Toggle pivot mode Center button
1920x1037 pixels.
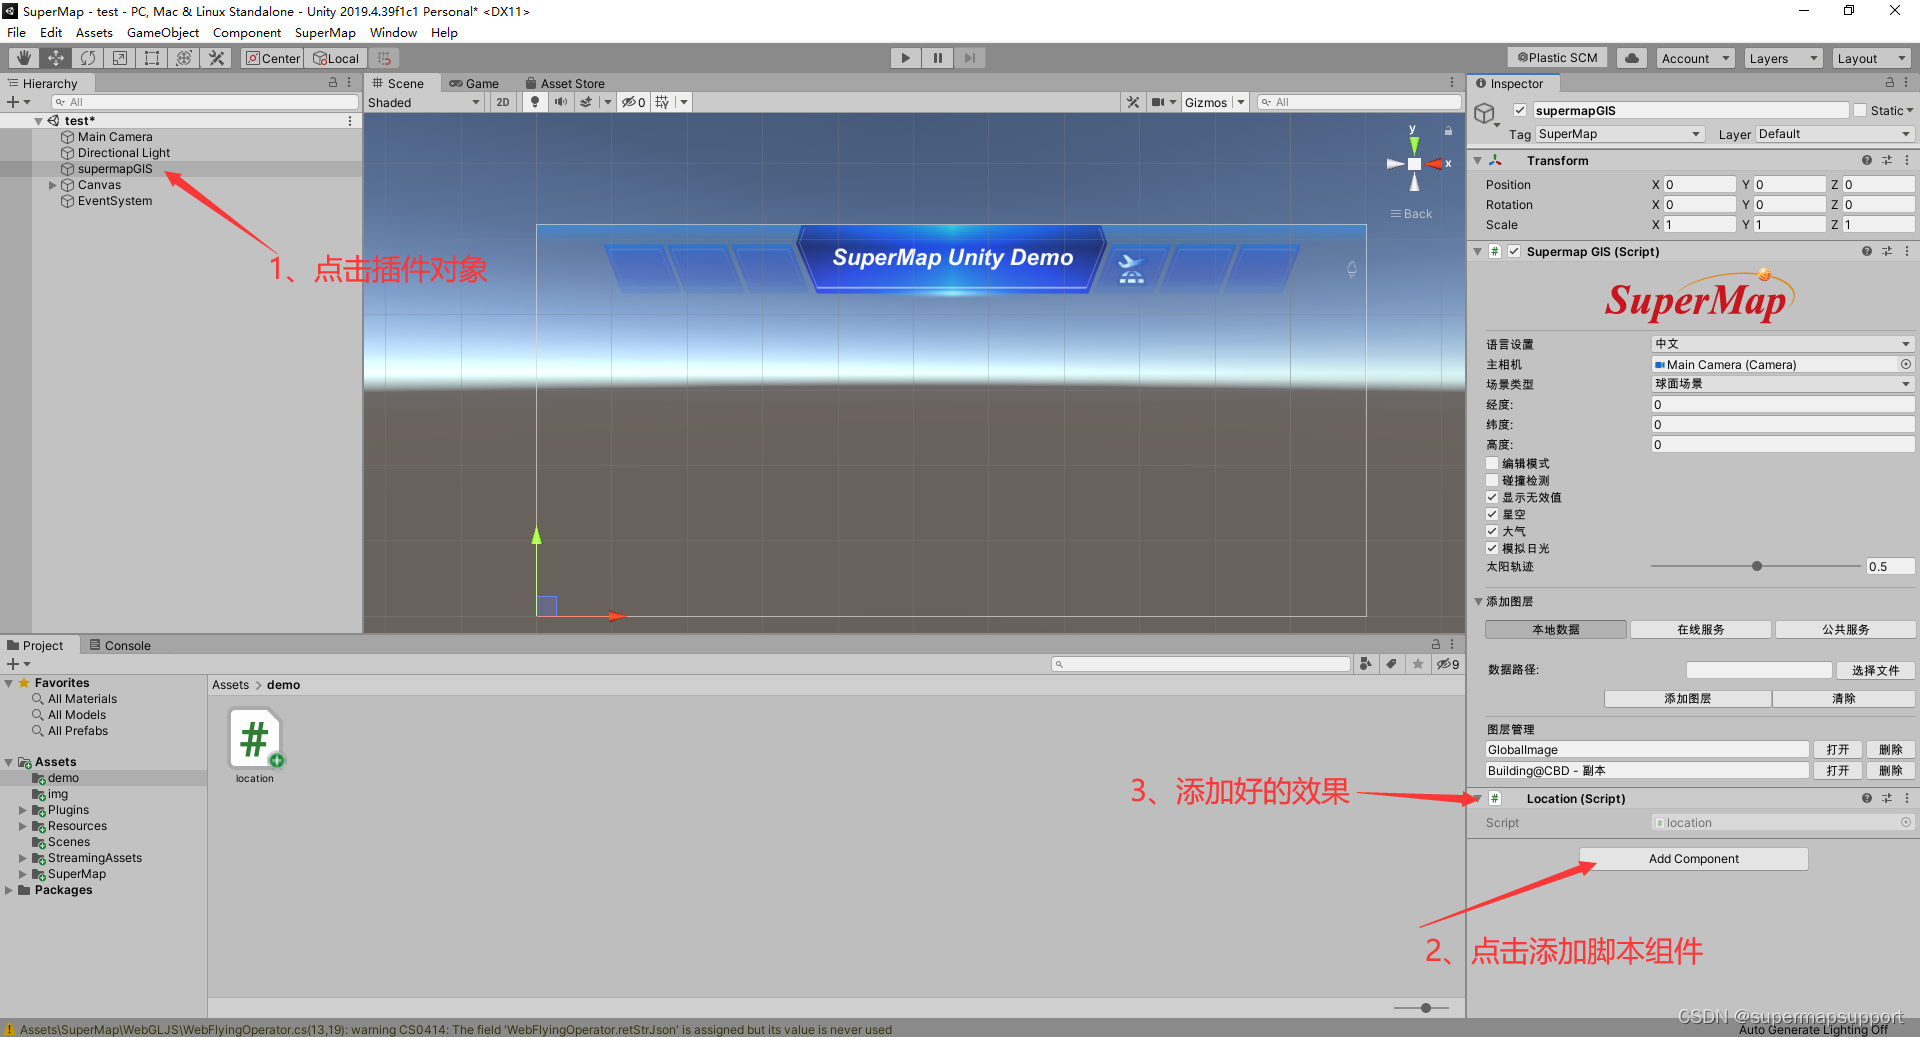coord(272,58)
